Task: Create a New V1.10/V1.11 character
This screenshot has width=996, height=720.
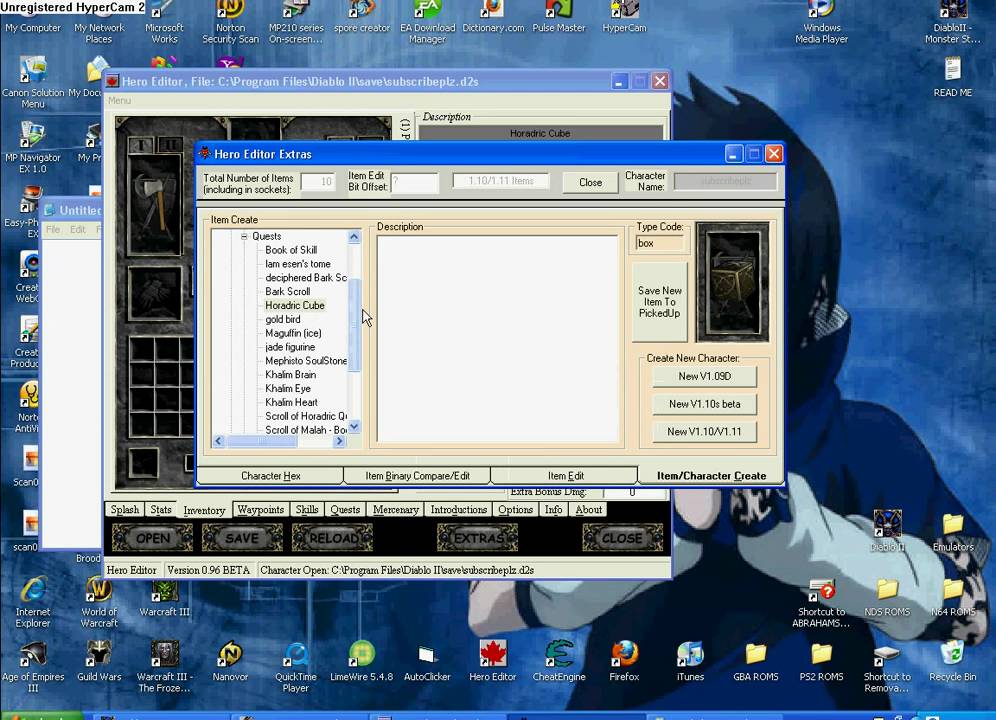Action: coord(704,431)
